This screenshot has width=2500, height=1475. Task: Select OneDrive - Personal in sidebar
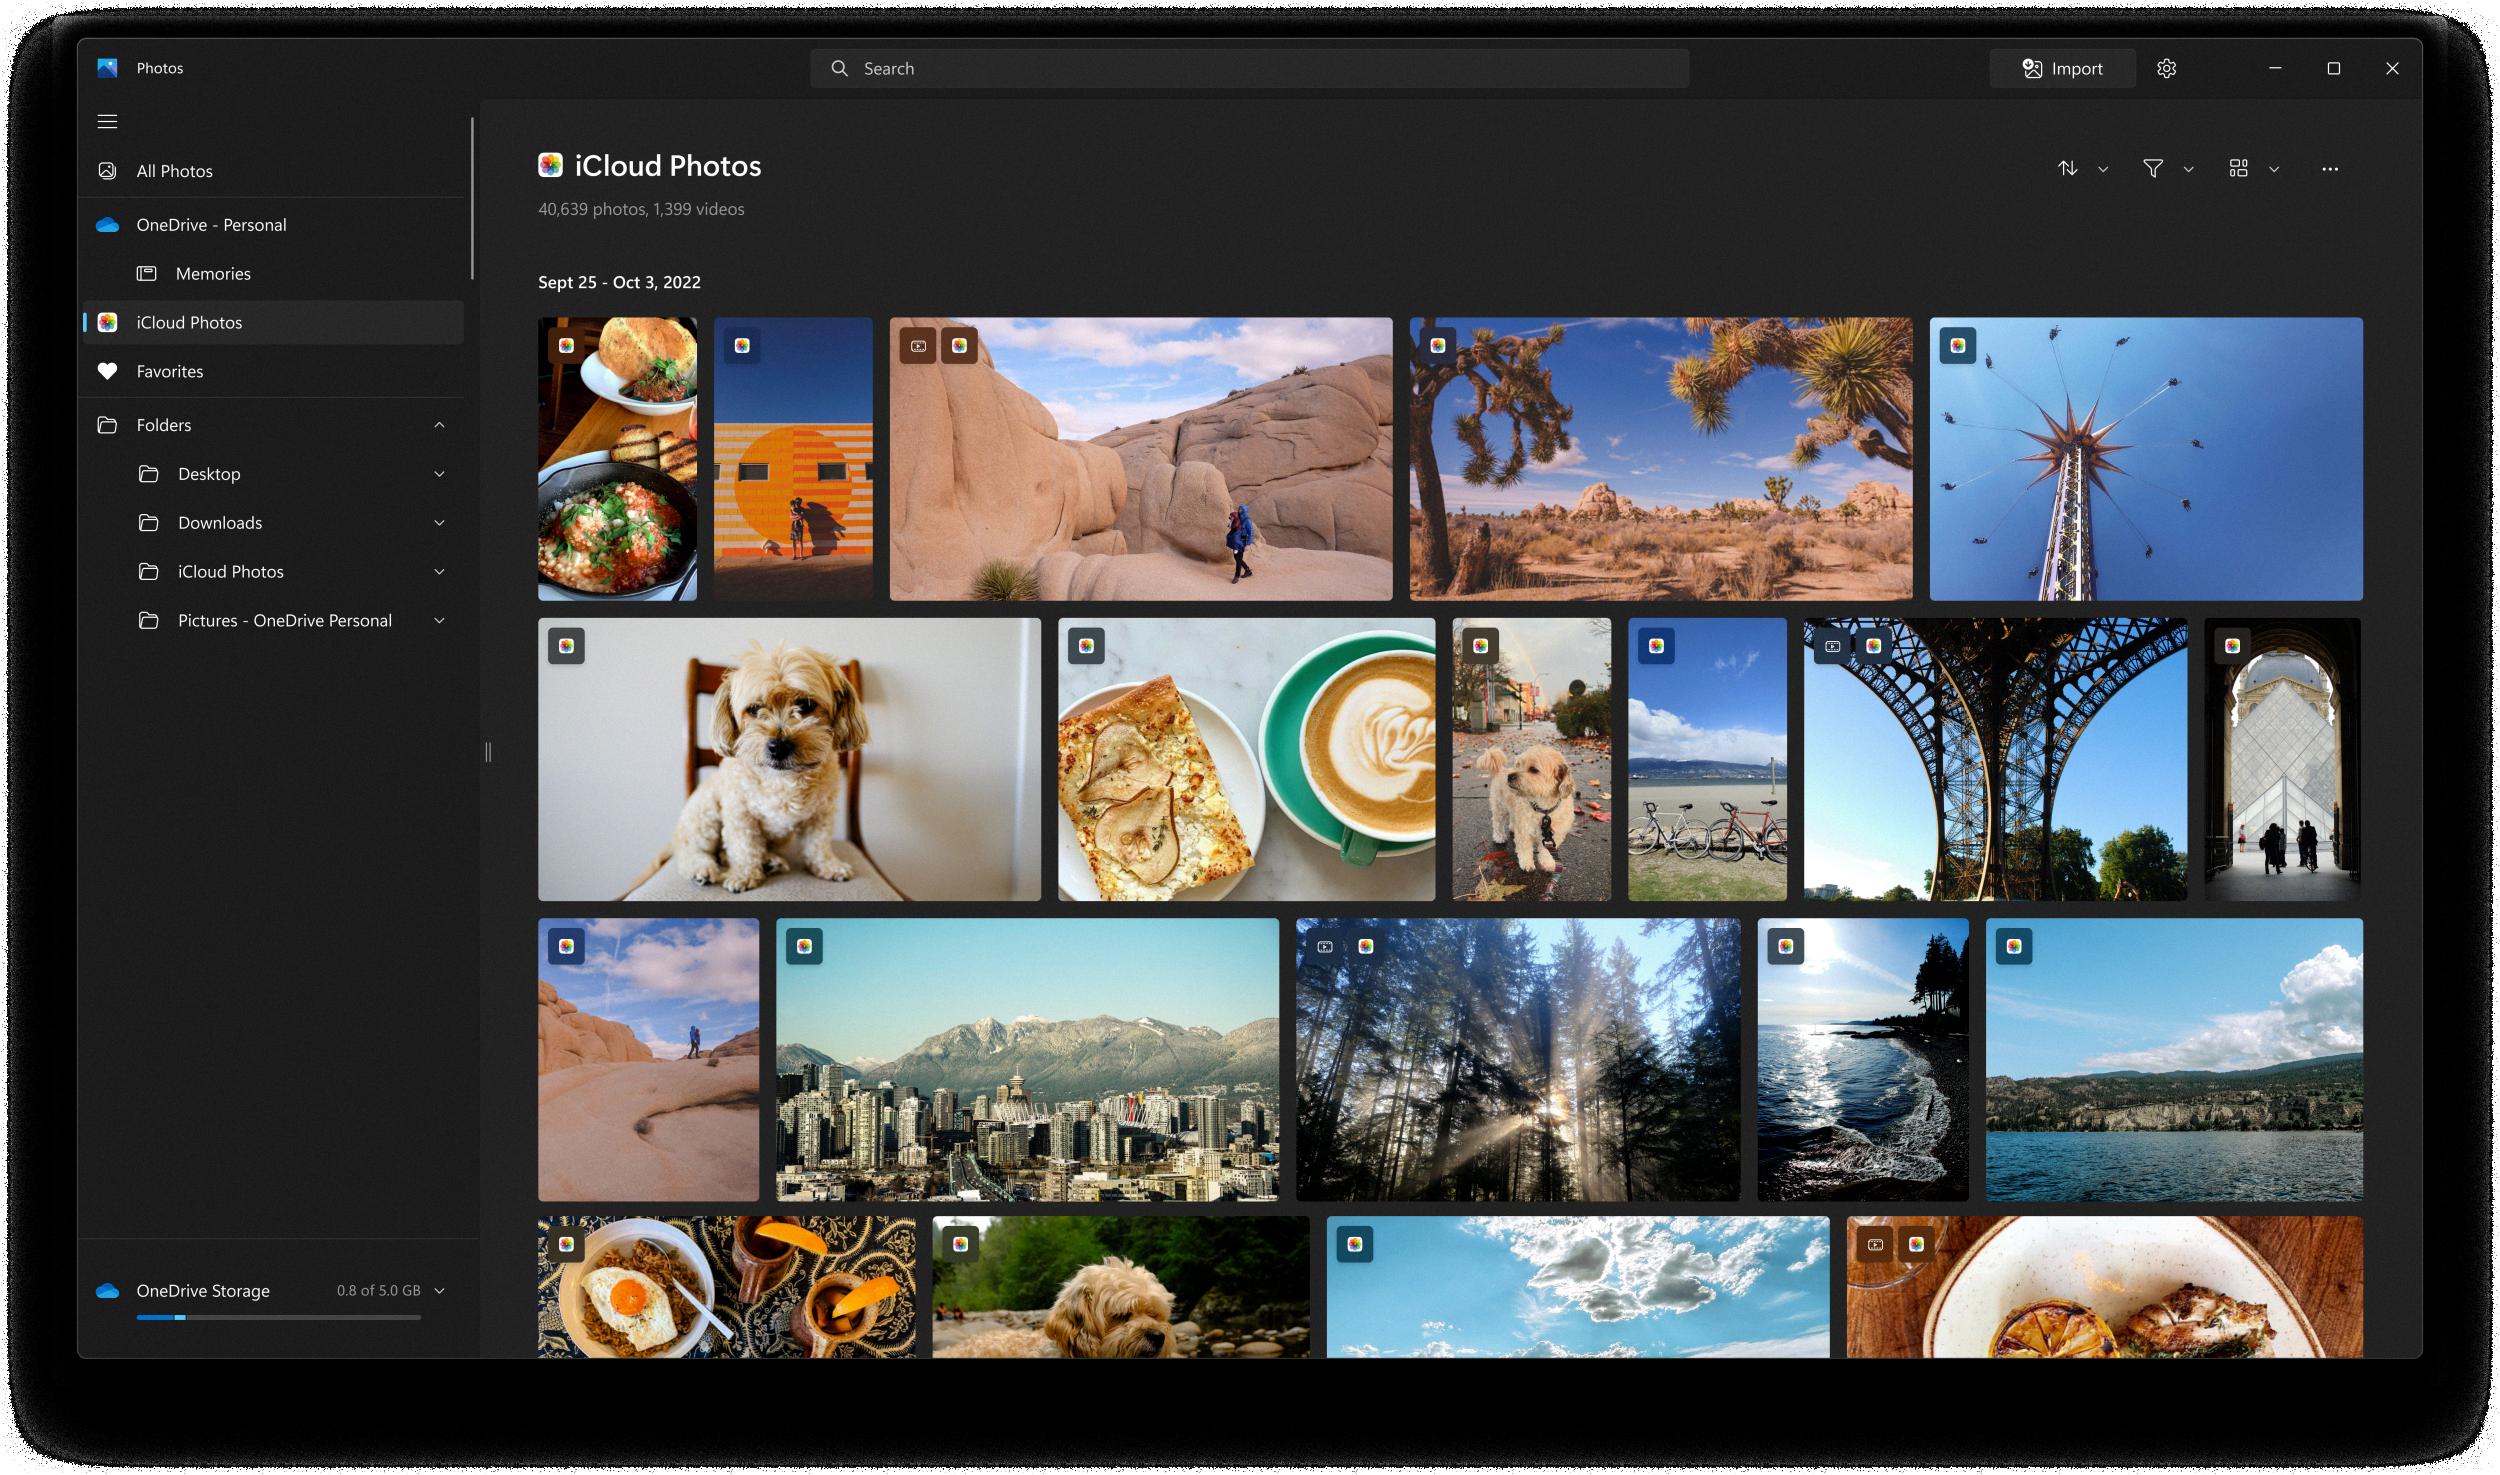click(273, 225)
